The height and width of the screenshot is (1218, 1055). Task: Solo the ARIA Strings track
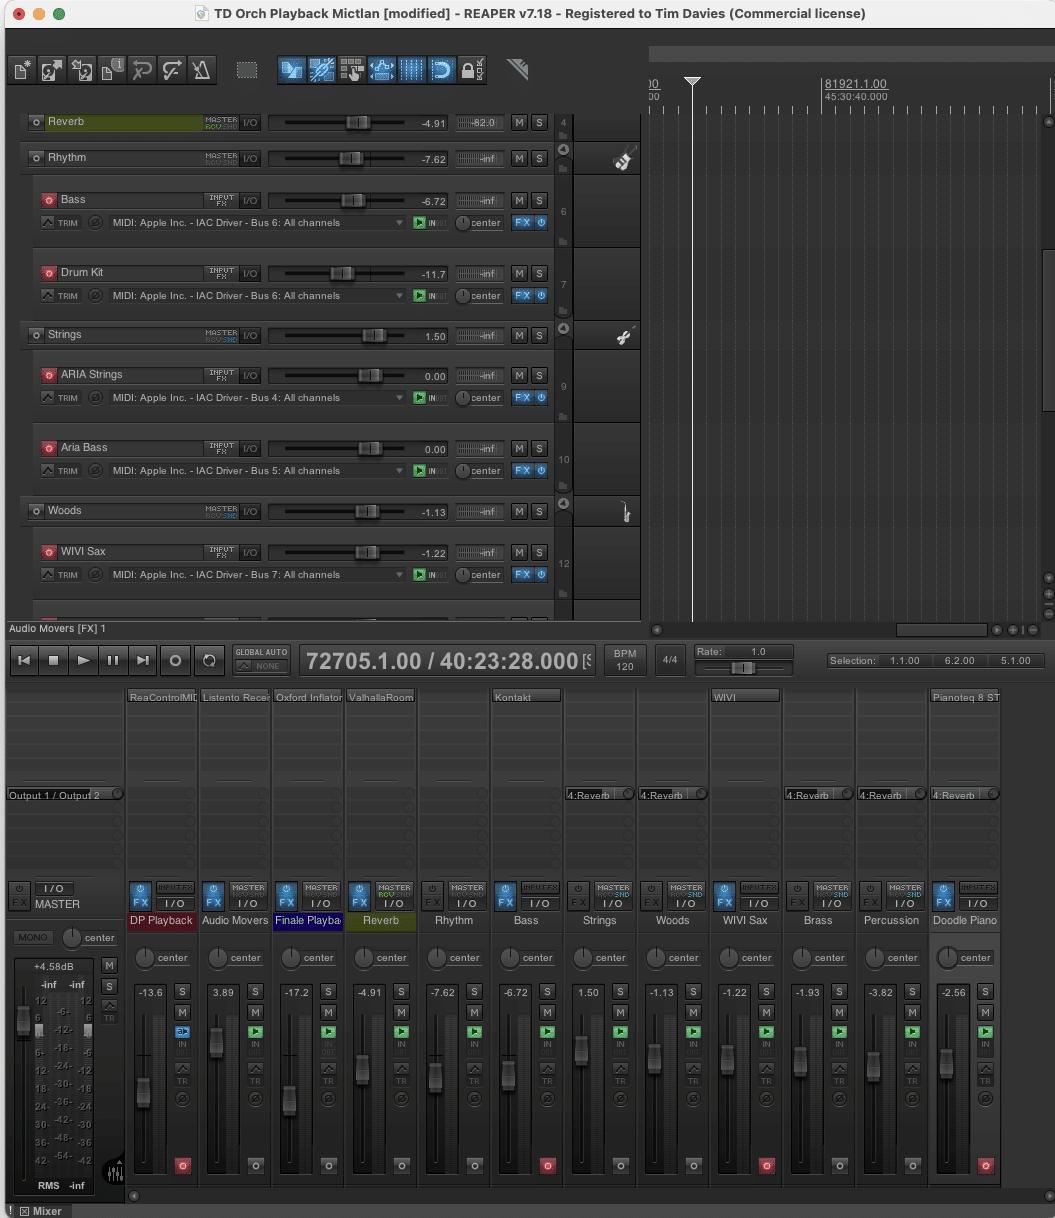539,375
